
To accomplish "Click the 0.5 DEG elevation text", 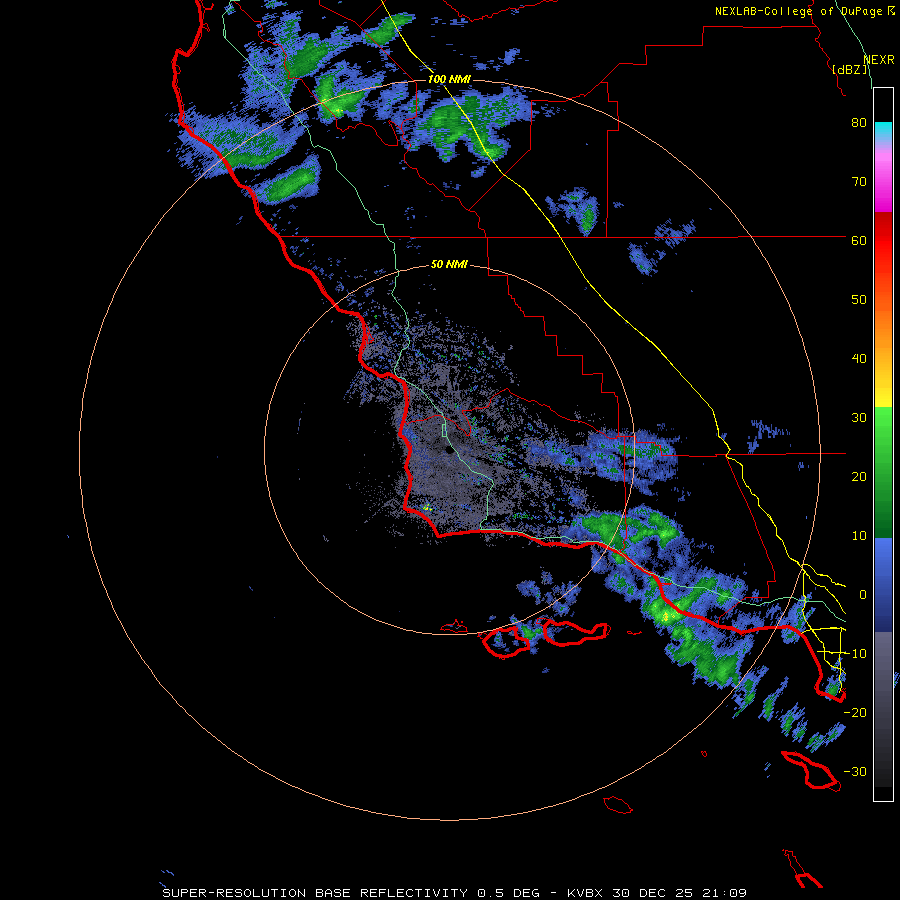I will pyautogui.click(x=509, y=893).
